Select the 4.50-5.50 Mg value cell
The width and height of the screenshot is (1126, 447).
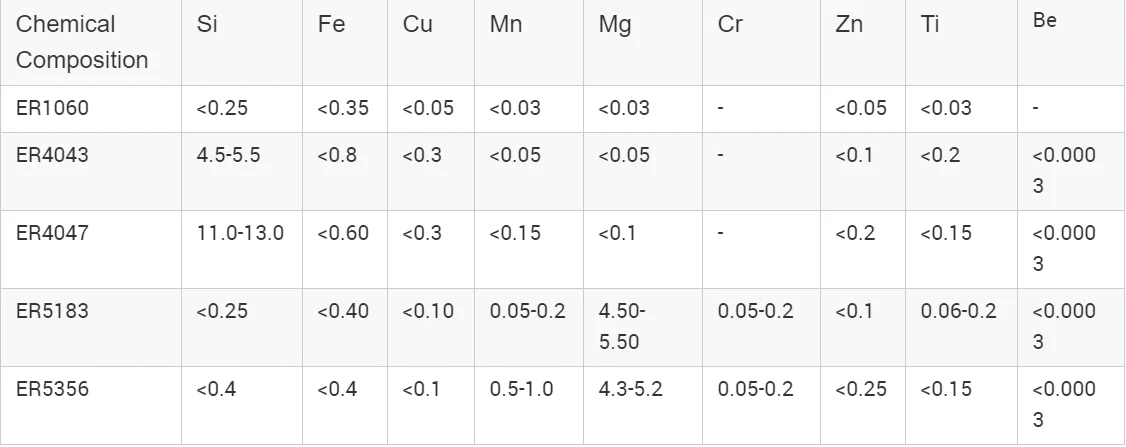pos(622,326)
